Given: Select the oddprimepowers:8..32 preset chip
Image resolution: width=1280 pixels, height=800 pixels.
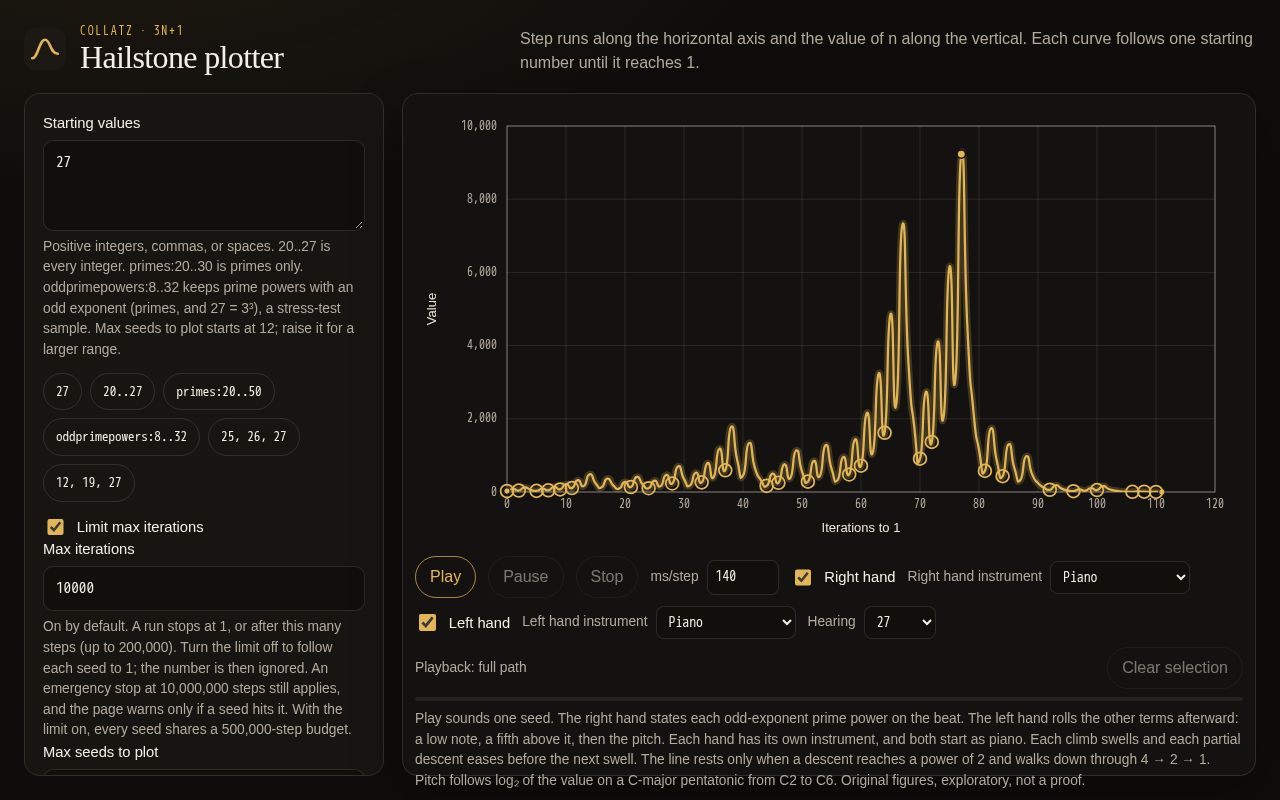Looking at the screenshot, I should click(x=121, y=437).
